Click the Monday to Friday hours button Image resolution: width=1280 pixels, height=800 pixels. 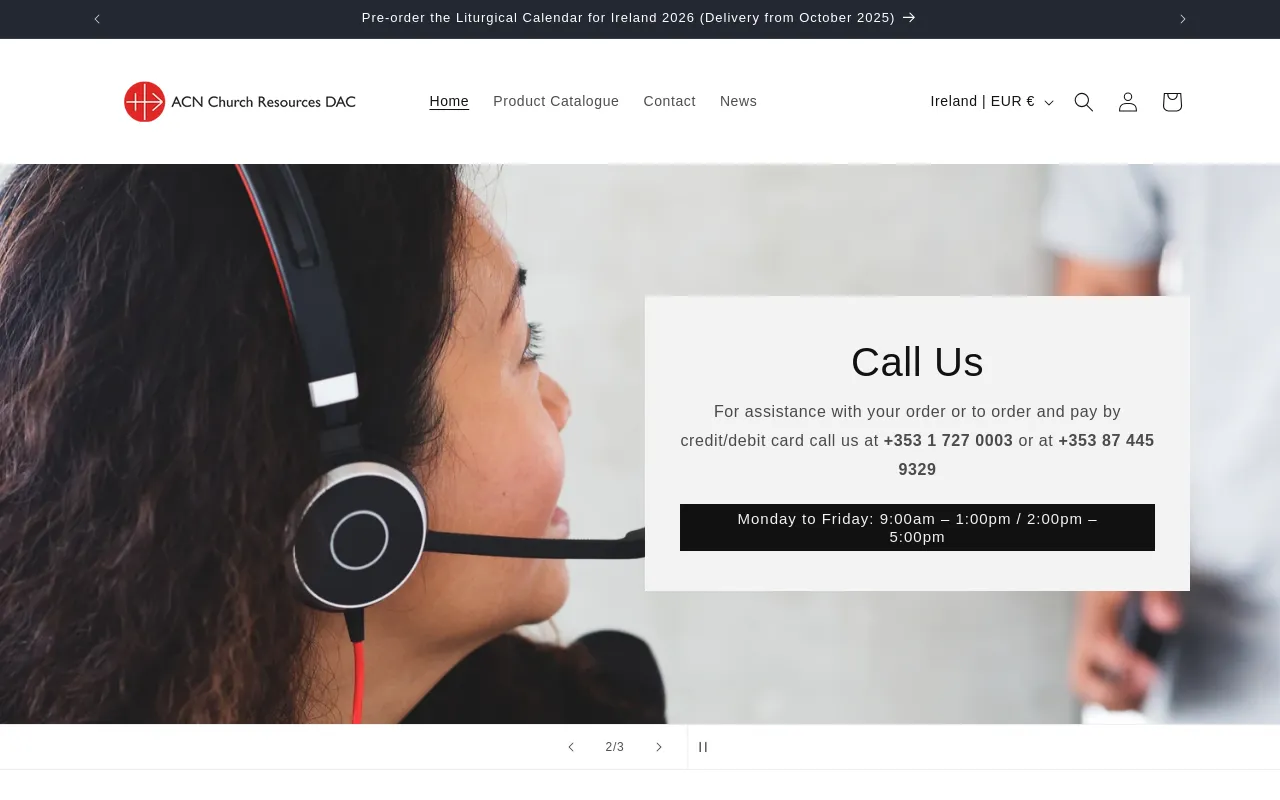917,527
